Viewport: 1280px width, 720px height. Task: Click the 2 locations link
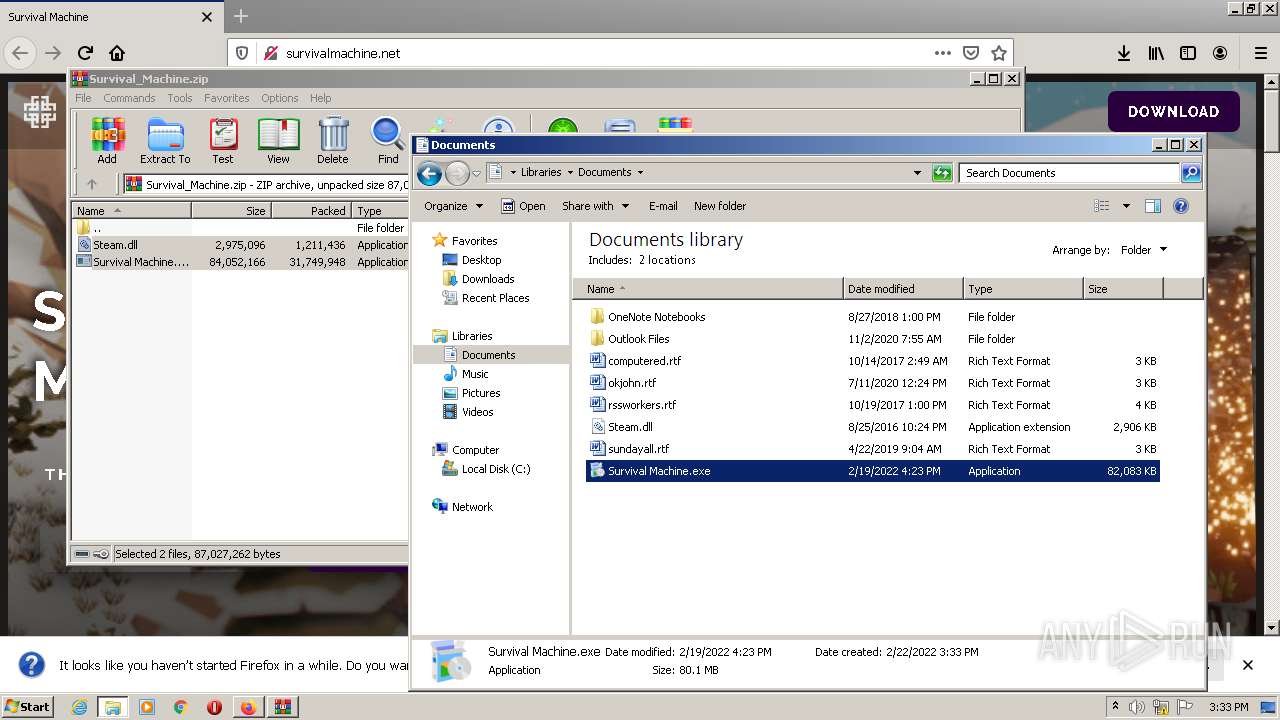pyautogui.click(x=667, y=260)
